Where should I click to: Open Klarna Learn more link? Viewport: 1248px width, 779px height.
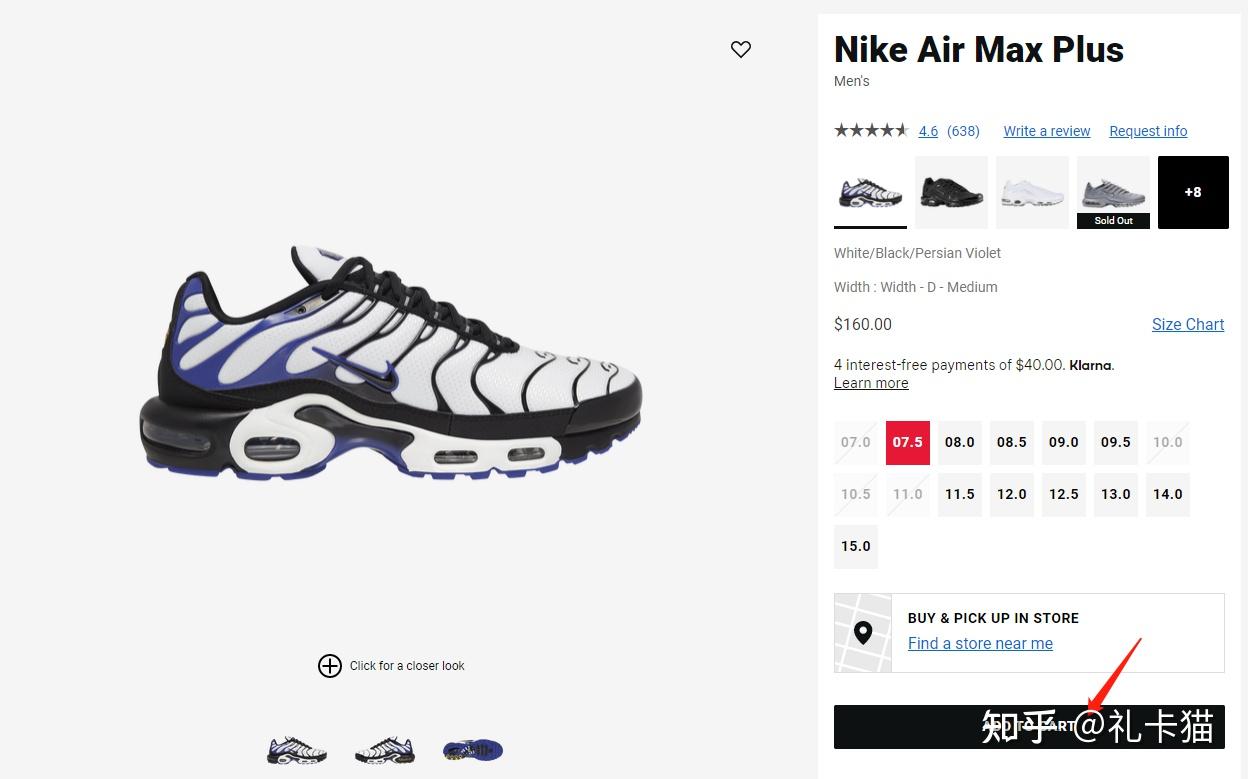point(871,383)
